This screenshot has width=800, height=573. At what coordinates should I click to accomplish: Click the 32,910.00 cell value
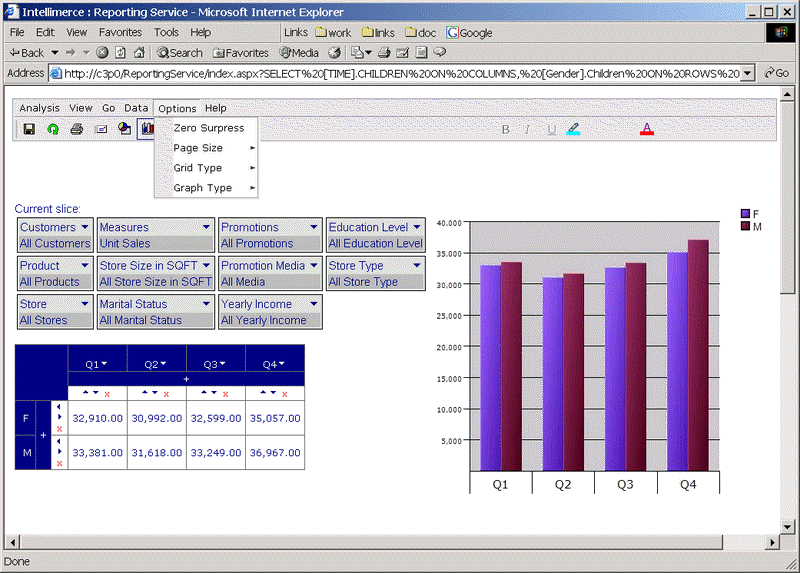tap(97, 418)
